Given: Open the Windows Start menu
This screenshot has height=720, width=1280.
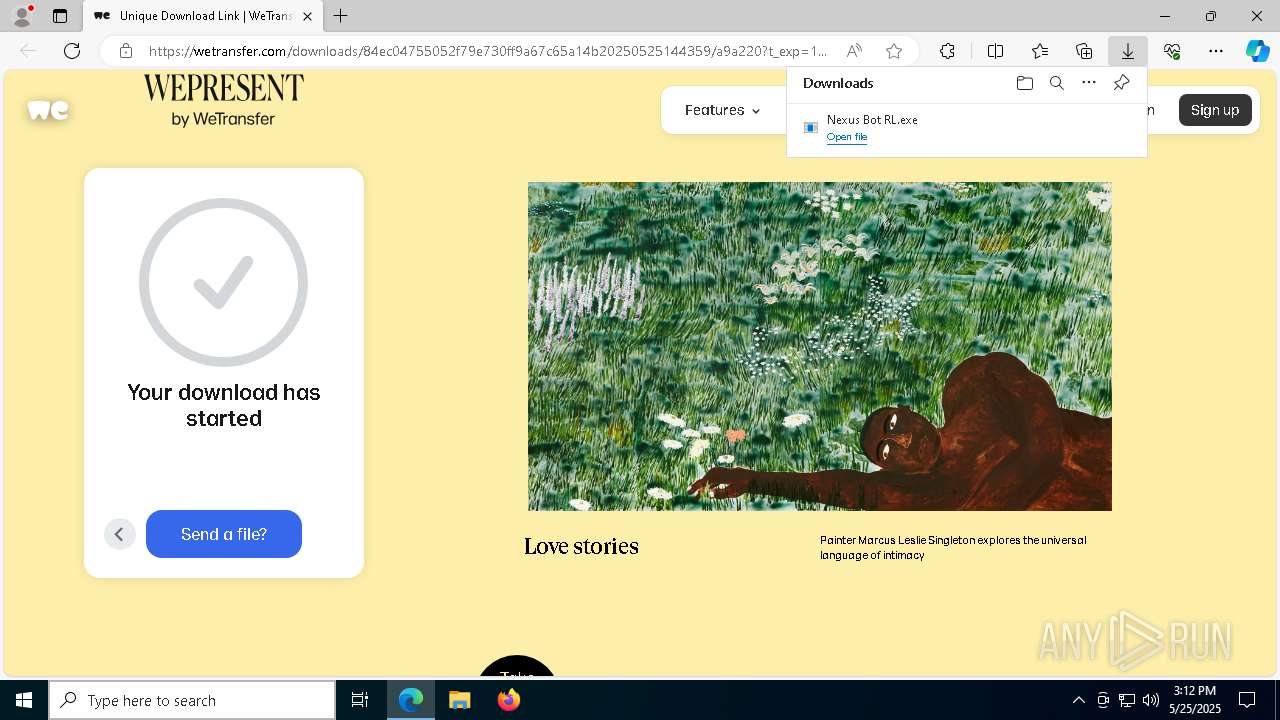Looking at the screenshot, I should pyautogui.click(x=24, y=700).
